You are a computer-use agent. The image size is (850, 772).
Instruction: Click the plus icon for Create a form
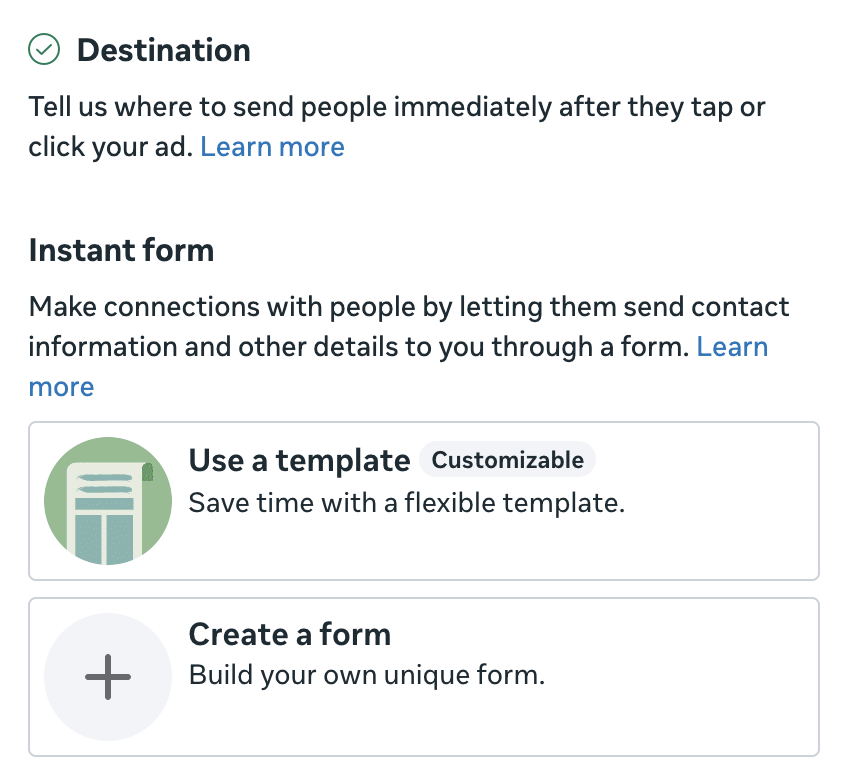(x=108, y=677)
